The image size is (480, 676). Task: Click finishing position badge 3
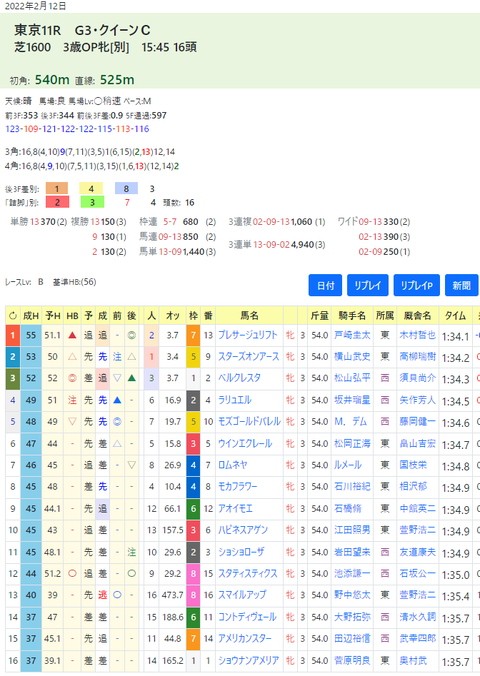13,378
